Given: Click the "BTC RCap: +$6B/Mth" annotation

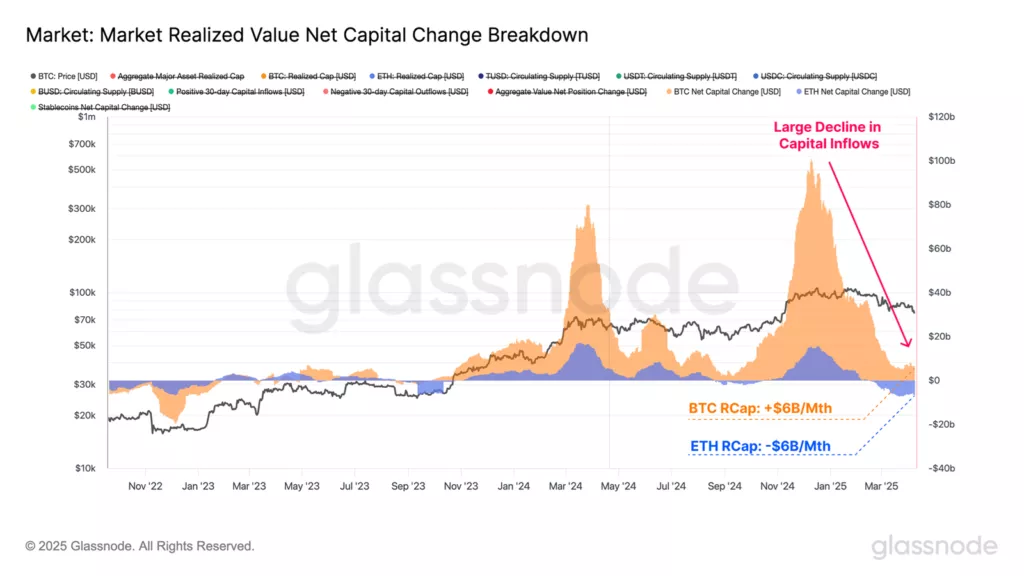Looking at the screenshot, I should click(761, 408).
